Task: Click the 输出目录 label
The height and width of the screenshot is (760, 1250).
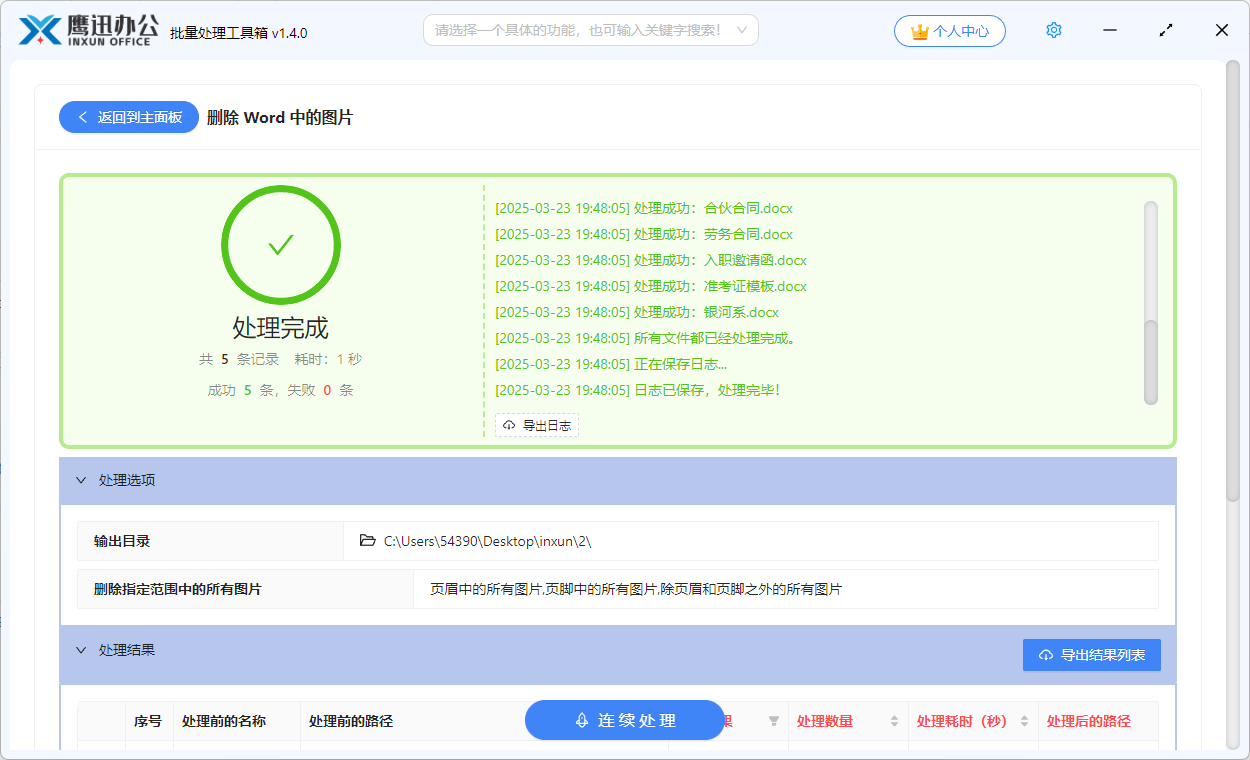Action: point(122,541)
